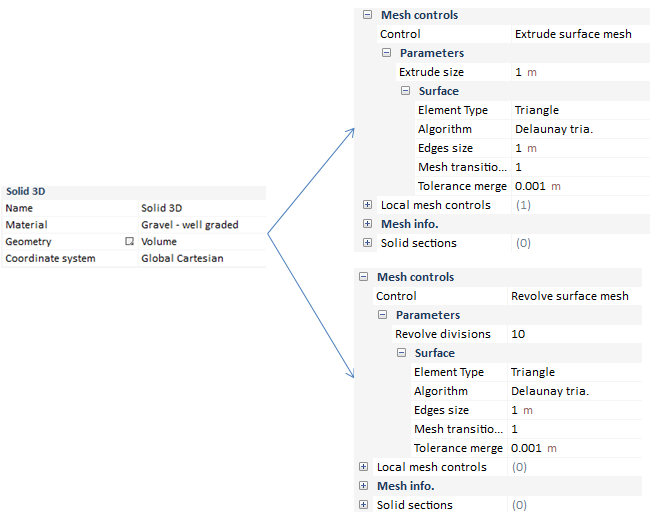This screenshot has width=665, height=529.
Task: Collapse Mesh controls in the extrude panel
Action: pyautogui.click(x=367, y=15)
